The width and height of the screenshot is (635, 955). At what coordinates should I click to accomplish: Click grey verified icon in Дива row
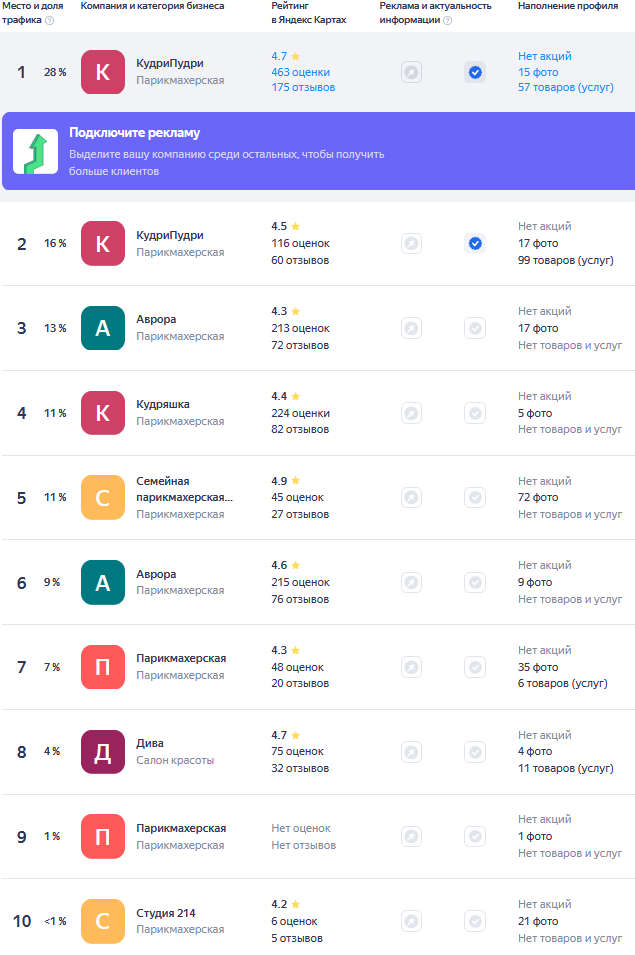click(475, 752)
